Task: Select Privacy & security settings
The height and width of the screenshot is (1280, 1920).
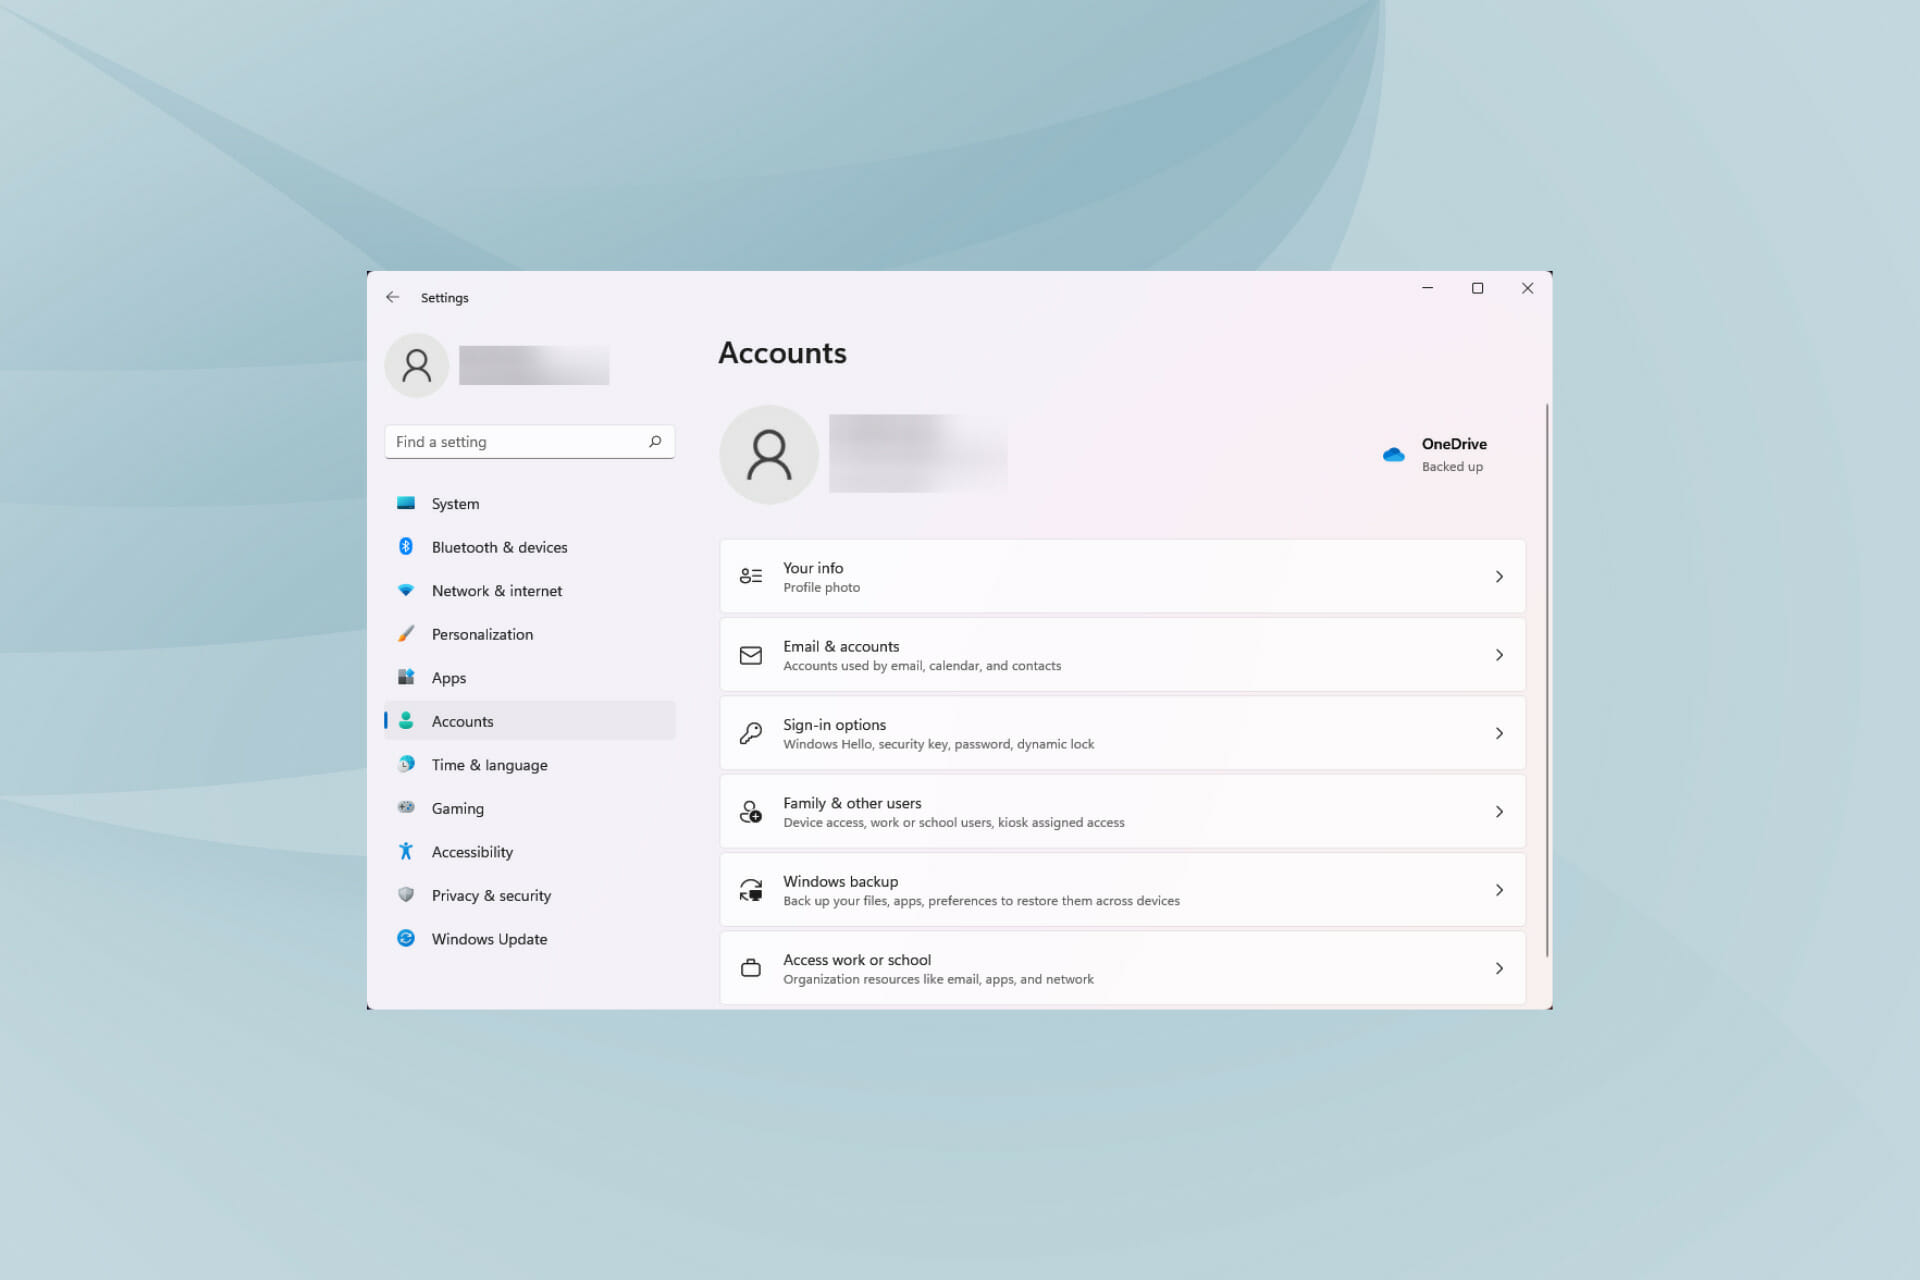Action: coord(491,896)
